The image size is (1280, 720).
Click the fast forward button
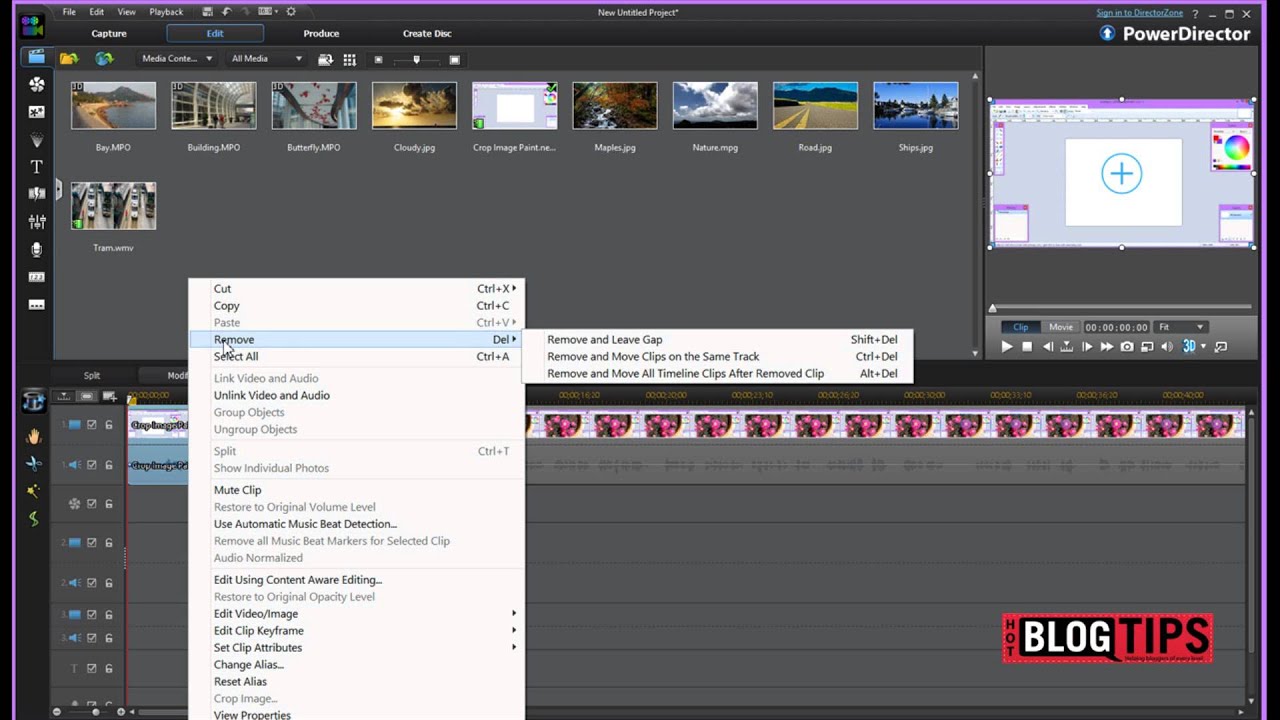click(x=1107, y=347)
